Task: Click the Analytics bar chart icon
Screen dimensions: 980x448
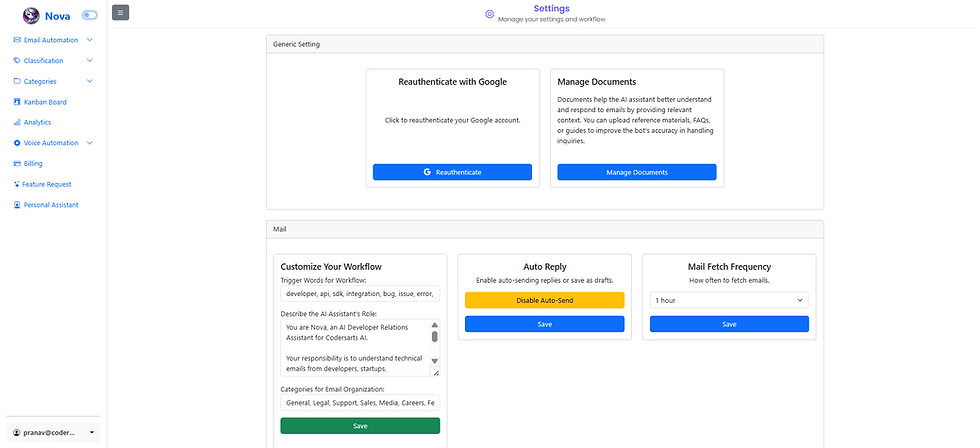Action: pyautogui.click(x=17, y=122)
